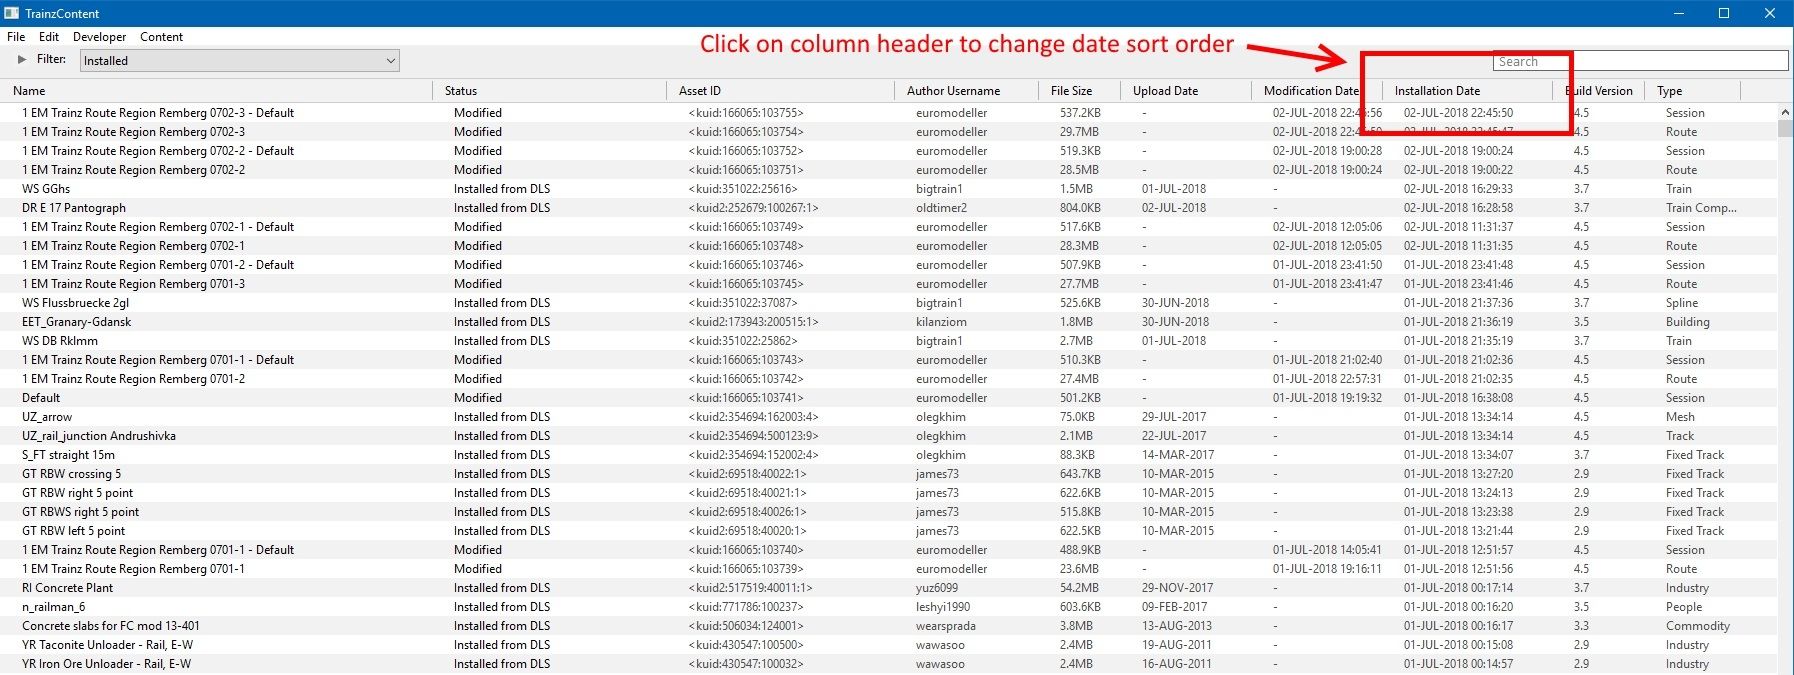Click installation date 02-JUL-2018 16:29:33
The height and width of the screenshot is (675, 1794).
pyautogui.click(x=1458, y=189)
